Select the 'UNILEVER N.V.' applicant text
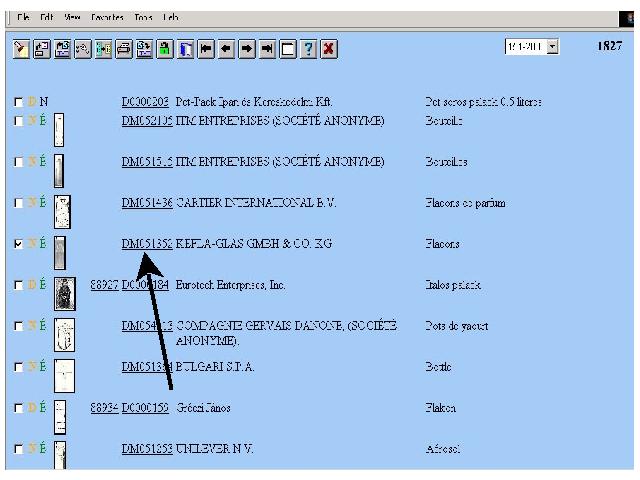This screenshot has height=480, width=640. point(215,449)
